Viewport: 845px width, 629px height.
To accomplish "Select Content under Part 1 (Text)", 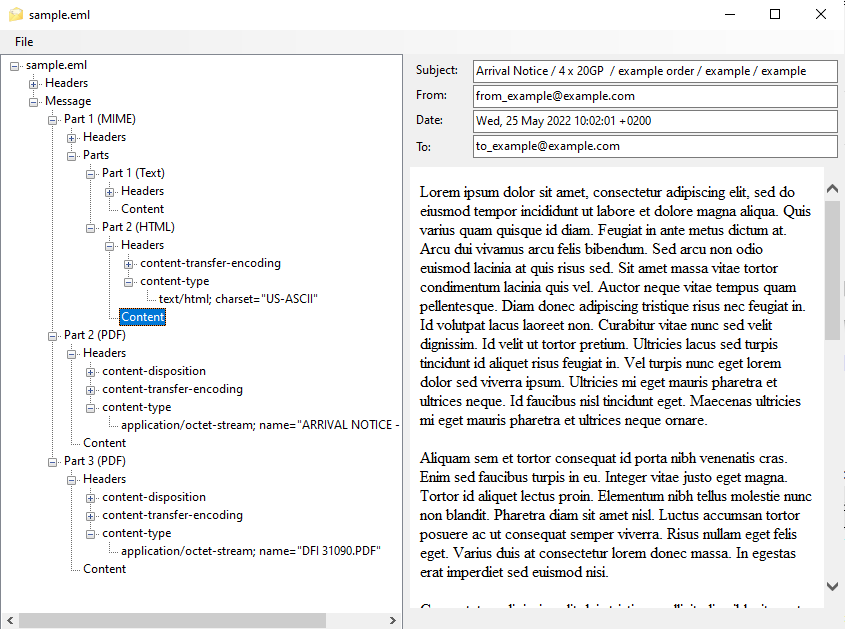I will (142, 208).
